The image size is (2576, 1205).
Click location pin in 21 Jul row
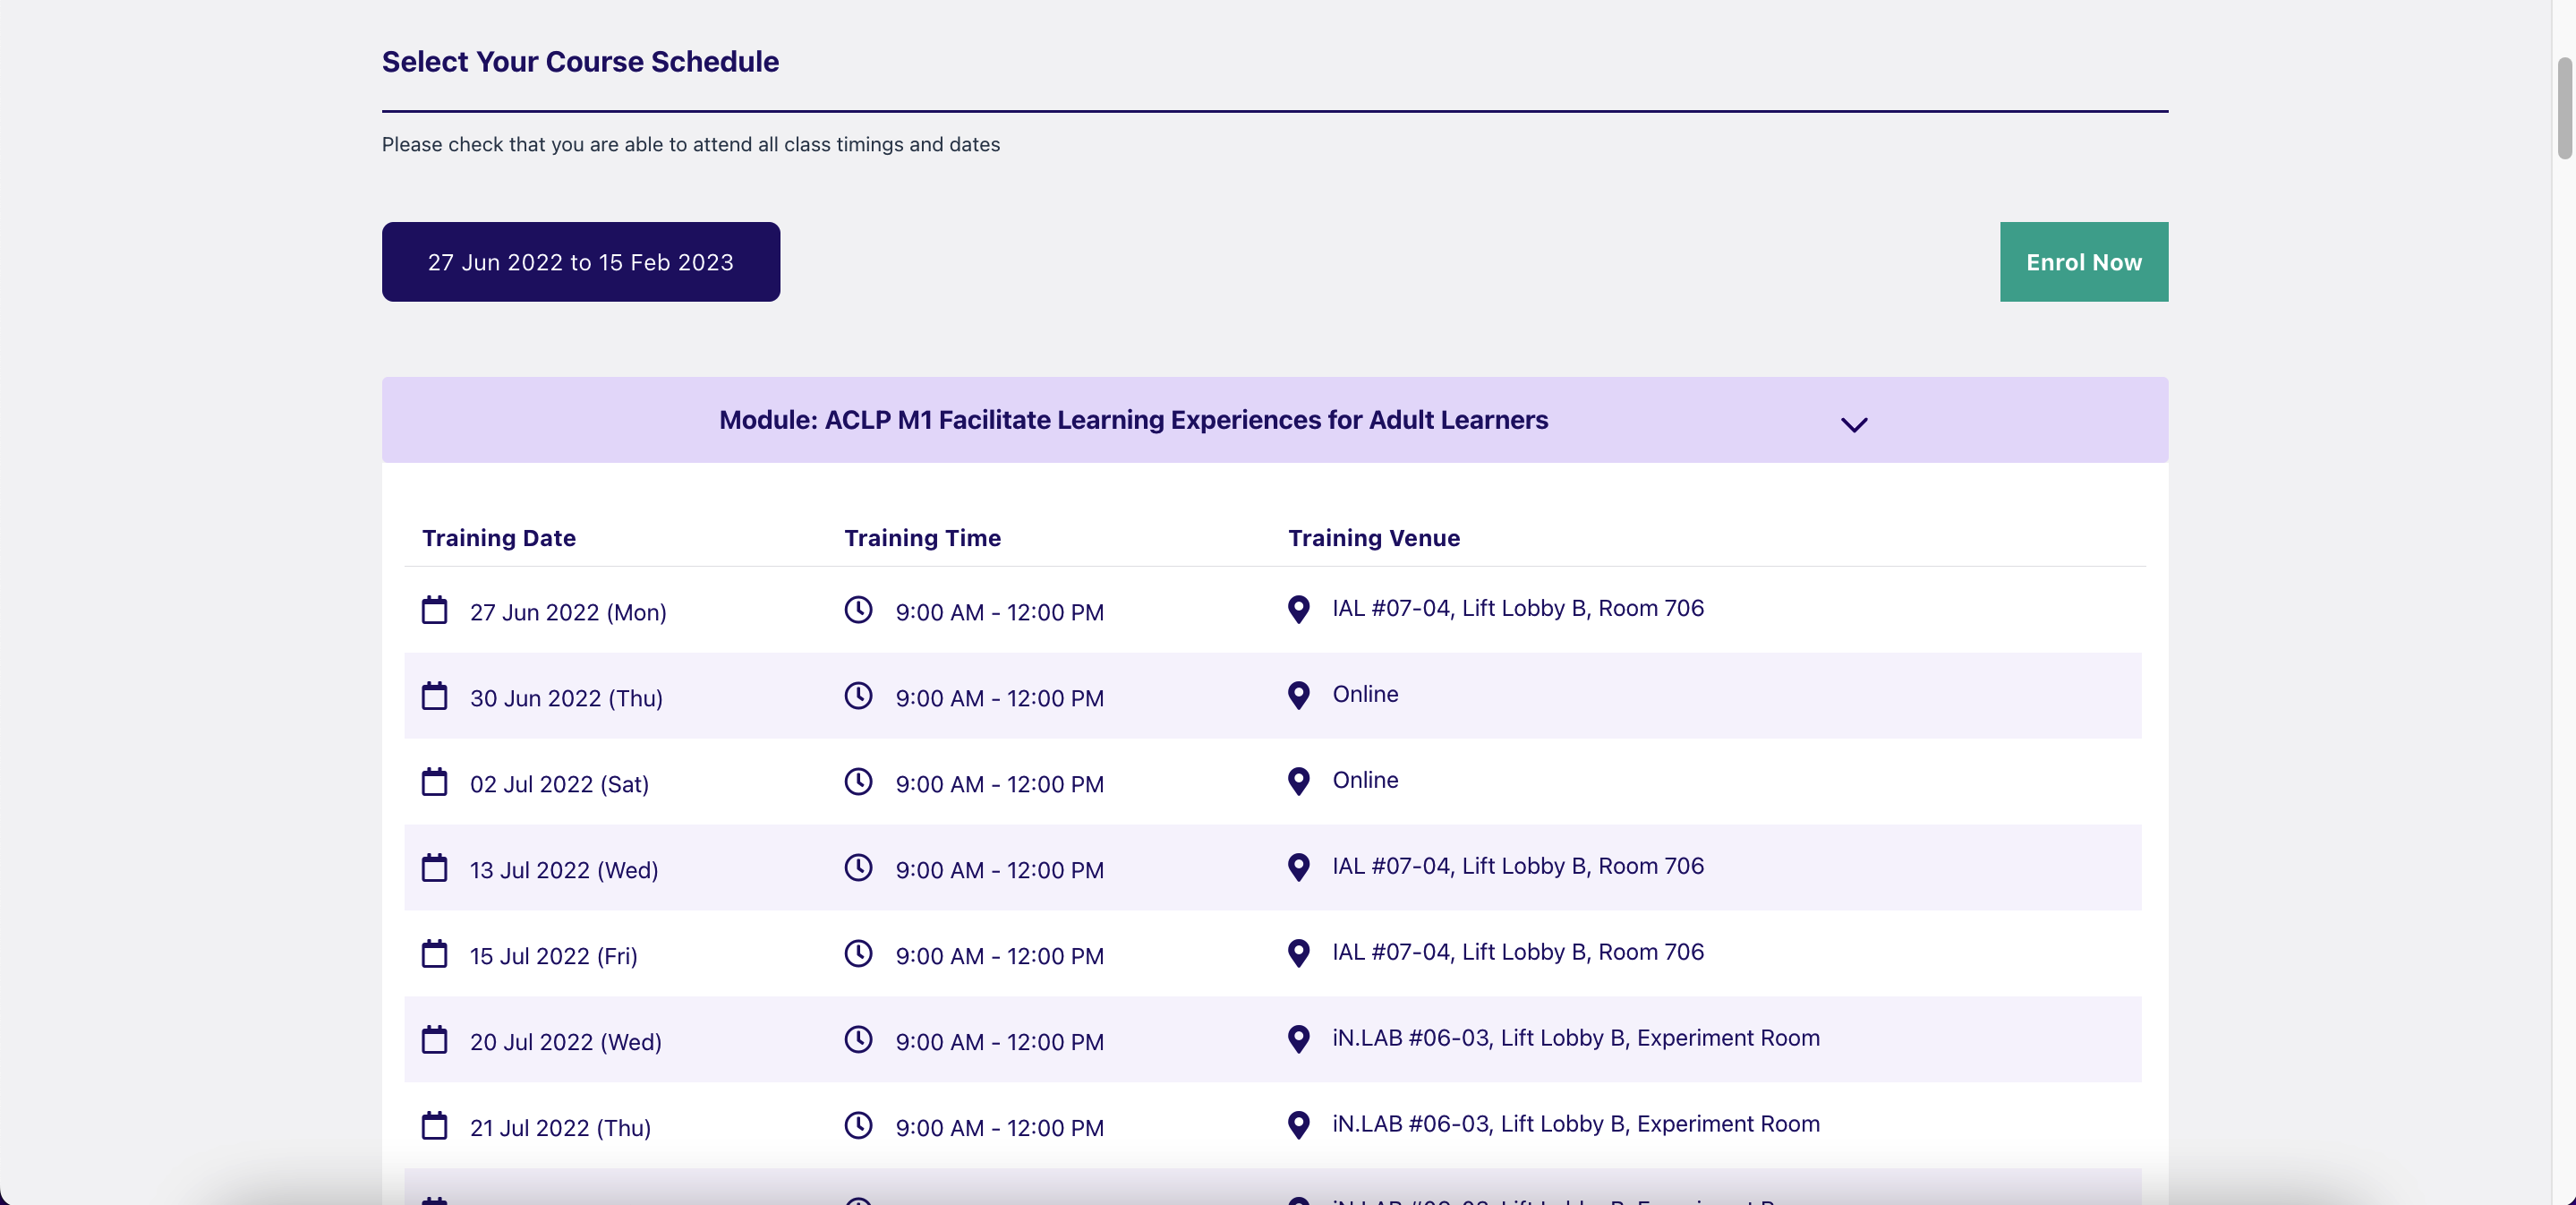pos(1298,1126)
